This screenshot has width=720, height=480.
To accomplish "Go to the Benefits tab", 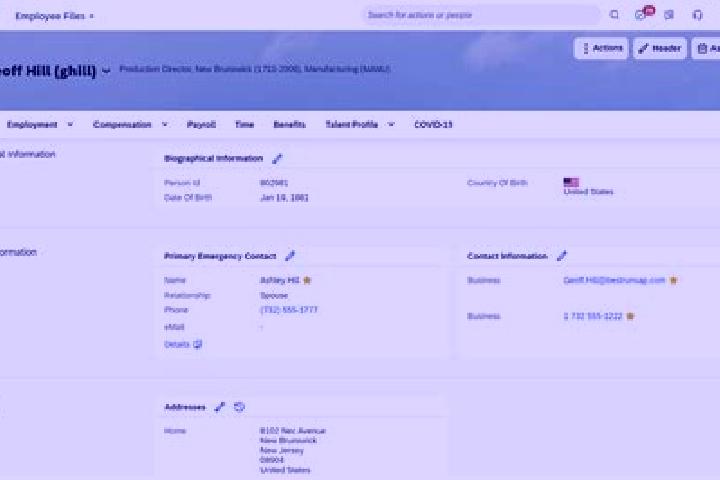I will coord(289,124).
